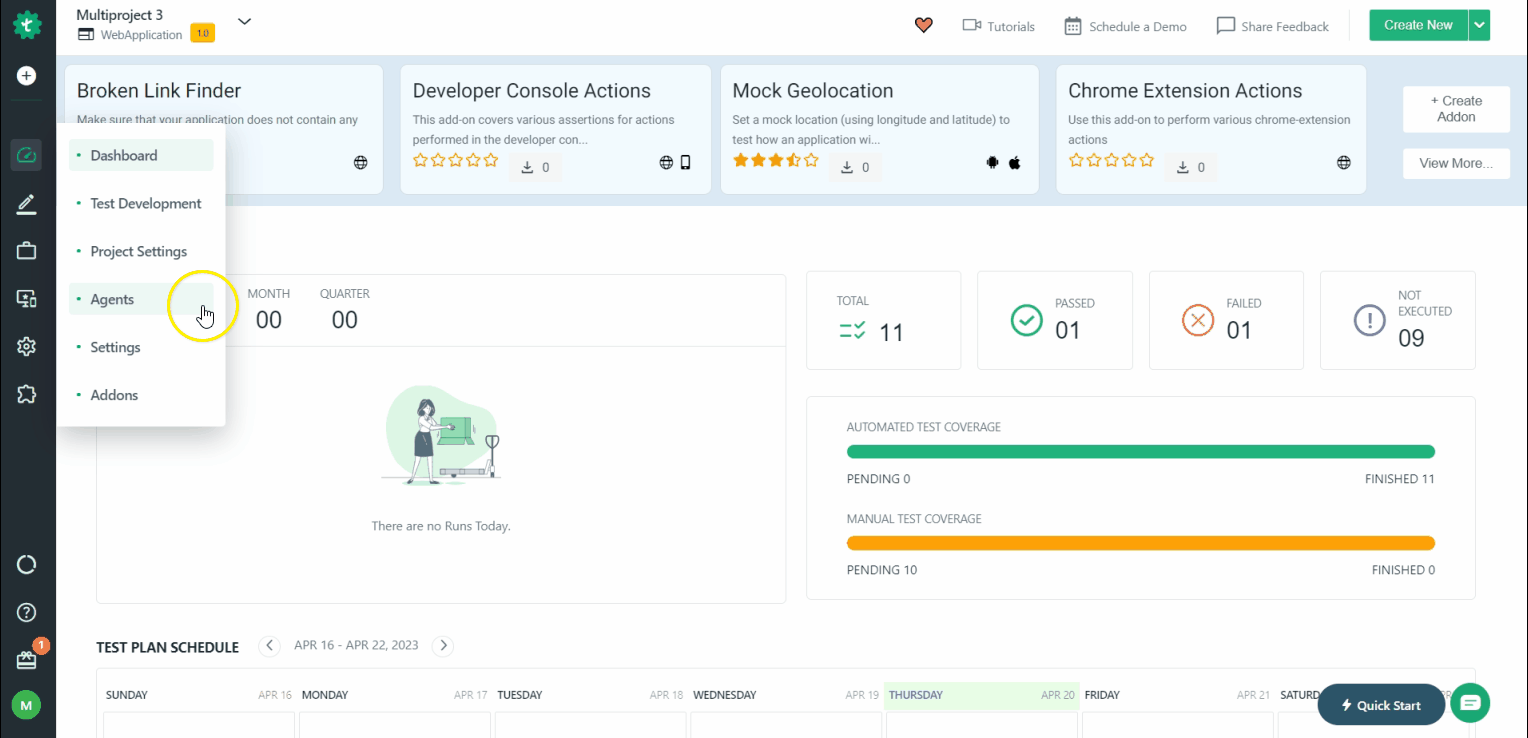Click the globe icon on Chrome Extension Actions
Image resolution: width=1528 pixels, height=738 pixels.
(x=1344, y=163)
